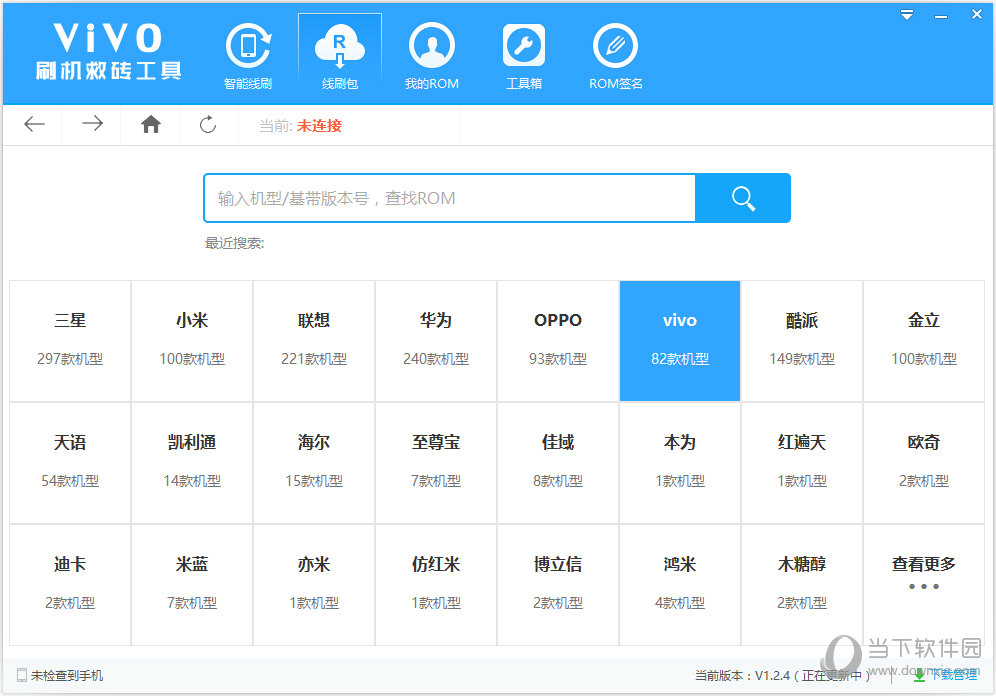Open the 我的ROM tab
This screenshot has width=996, height=696.
pos(432,56)
